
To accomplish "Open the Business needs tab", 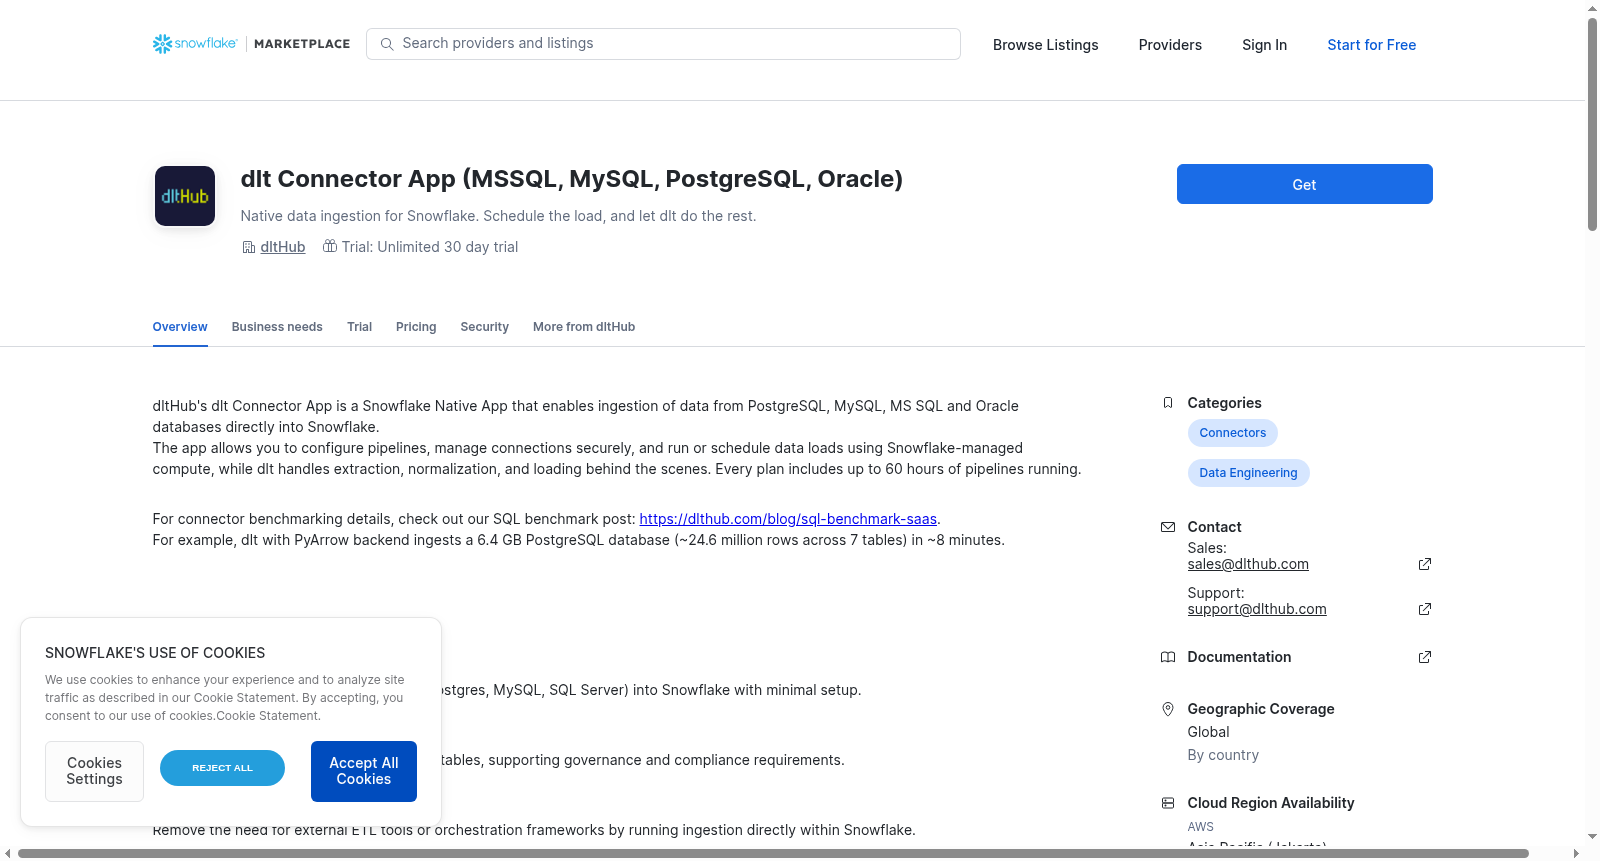I will coord(277,327).
